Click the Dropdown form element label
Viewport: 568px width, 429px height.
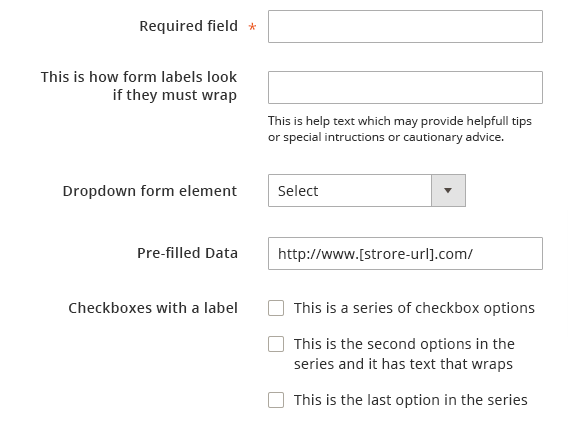(x=150, y=191)
